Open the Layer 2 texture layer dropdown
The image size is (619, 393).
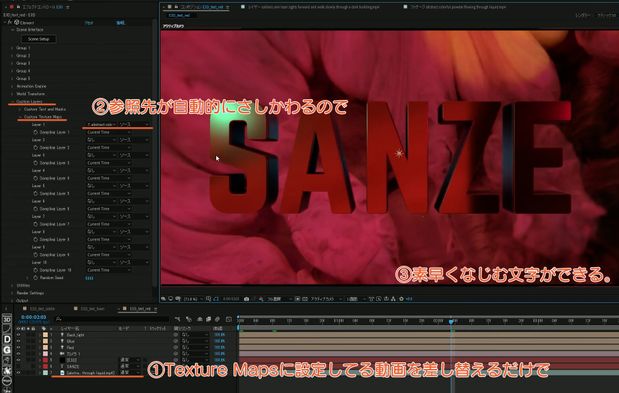pos(101,140)
